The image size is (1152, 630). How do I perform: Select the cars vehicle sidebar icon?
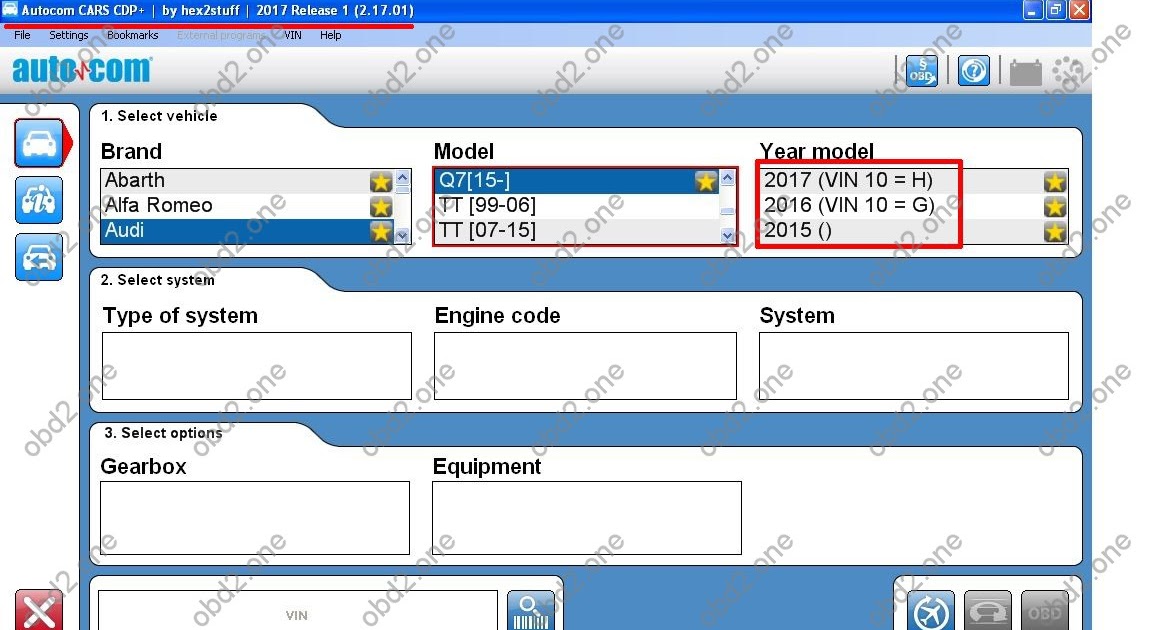[40, 143]
